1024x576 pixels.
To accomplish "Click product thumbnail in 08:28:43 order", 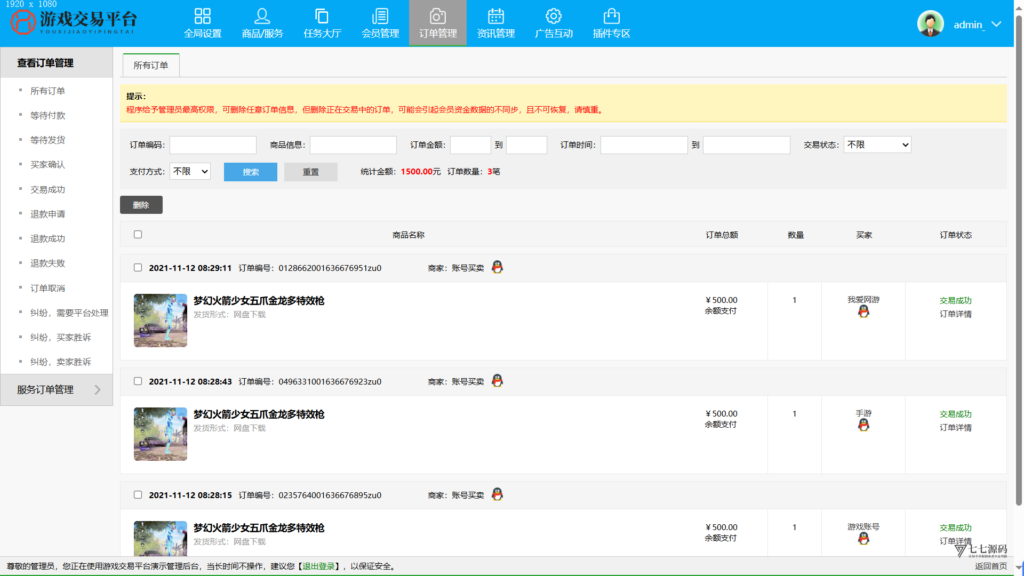I will (161, 434).
